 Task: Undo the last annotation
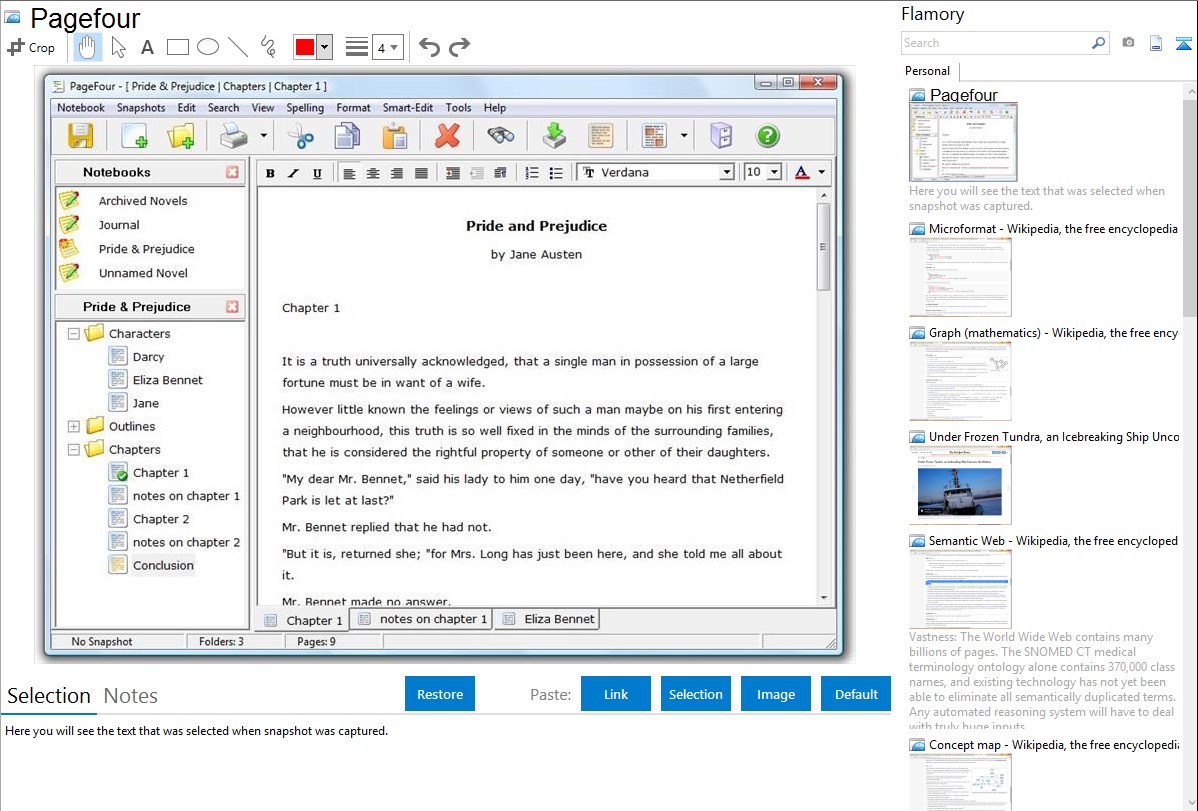[x=429, y=47]
